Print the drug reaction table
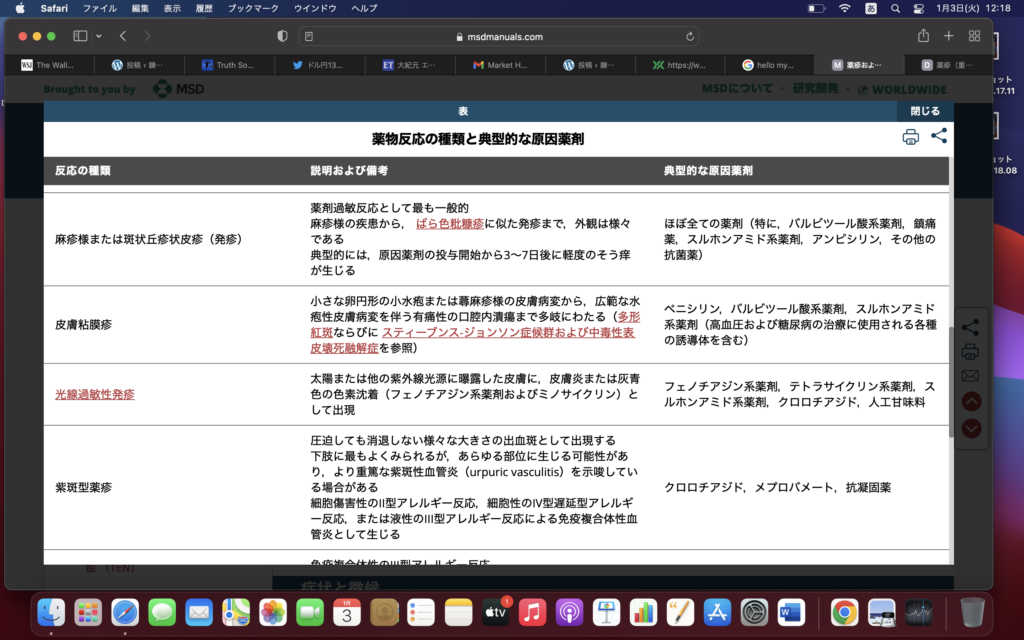Image resolution: width=1024 pixels, height=640 pixels. pos(910,138)
